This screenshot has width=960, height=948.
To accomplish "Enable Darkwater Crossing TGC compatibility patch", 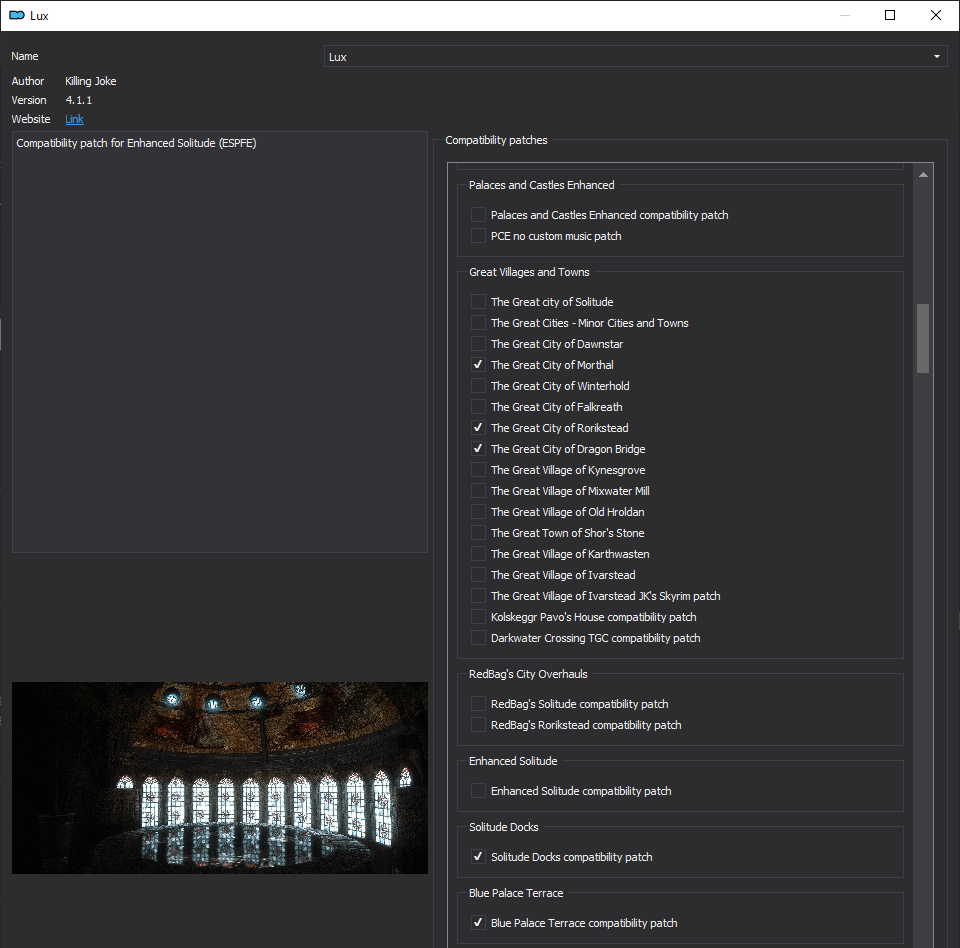I will [x=478, y=638].
